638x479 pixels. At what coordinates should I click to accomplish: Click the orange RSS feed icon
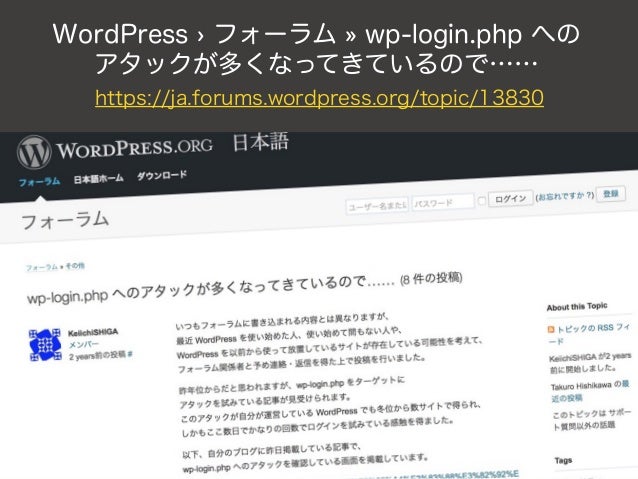point(551,329)
